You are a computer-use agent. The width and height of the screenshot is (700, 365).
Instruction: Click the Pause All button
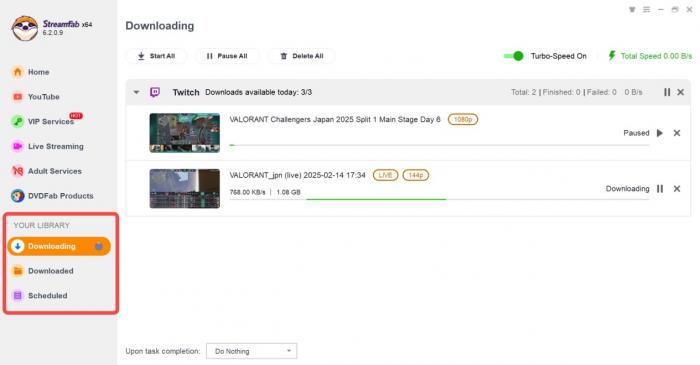click(227, 56)
